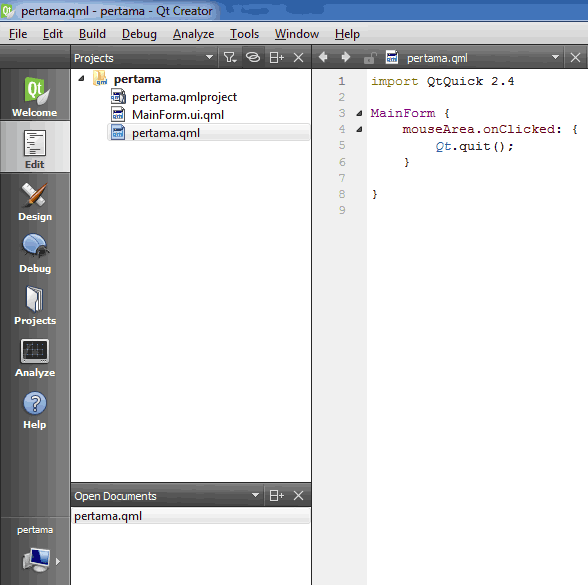Screen dimensions: 588x585
Task: Click the Qt.quit(); statement in editor
Action: pyautogui.click(x=474, y=146)
